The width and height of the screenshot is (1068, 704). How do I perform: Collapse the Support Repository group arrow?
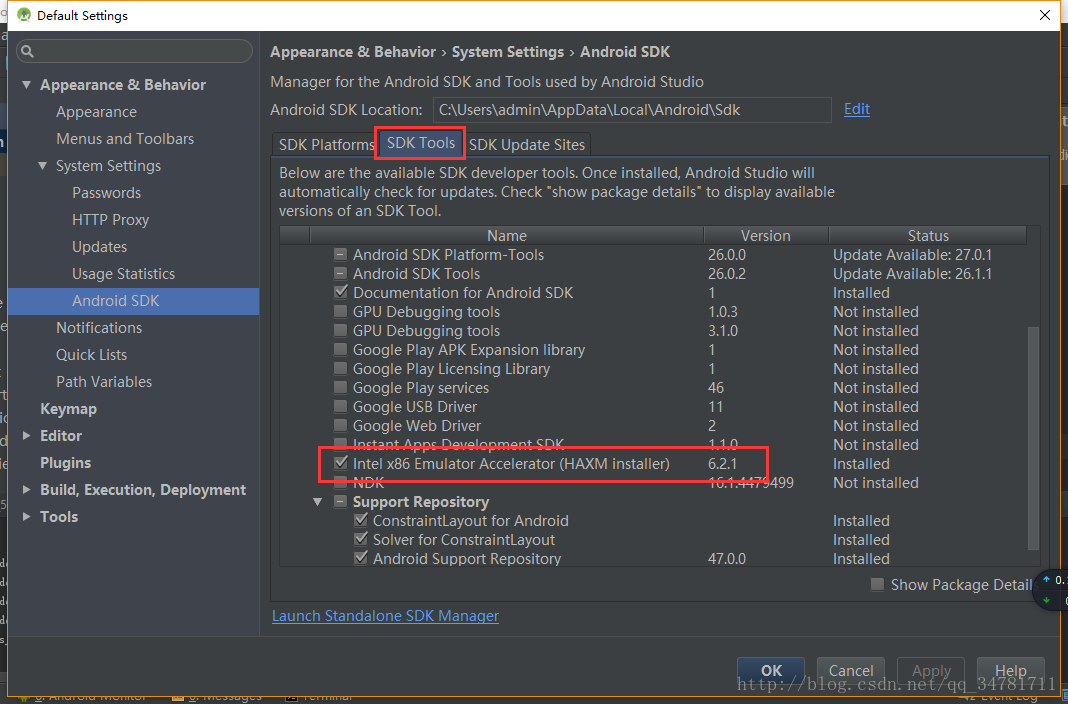(317, 502)
